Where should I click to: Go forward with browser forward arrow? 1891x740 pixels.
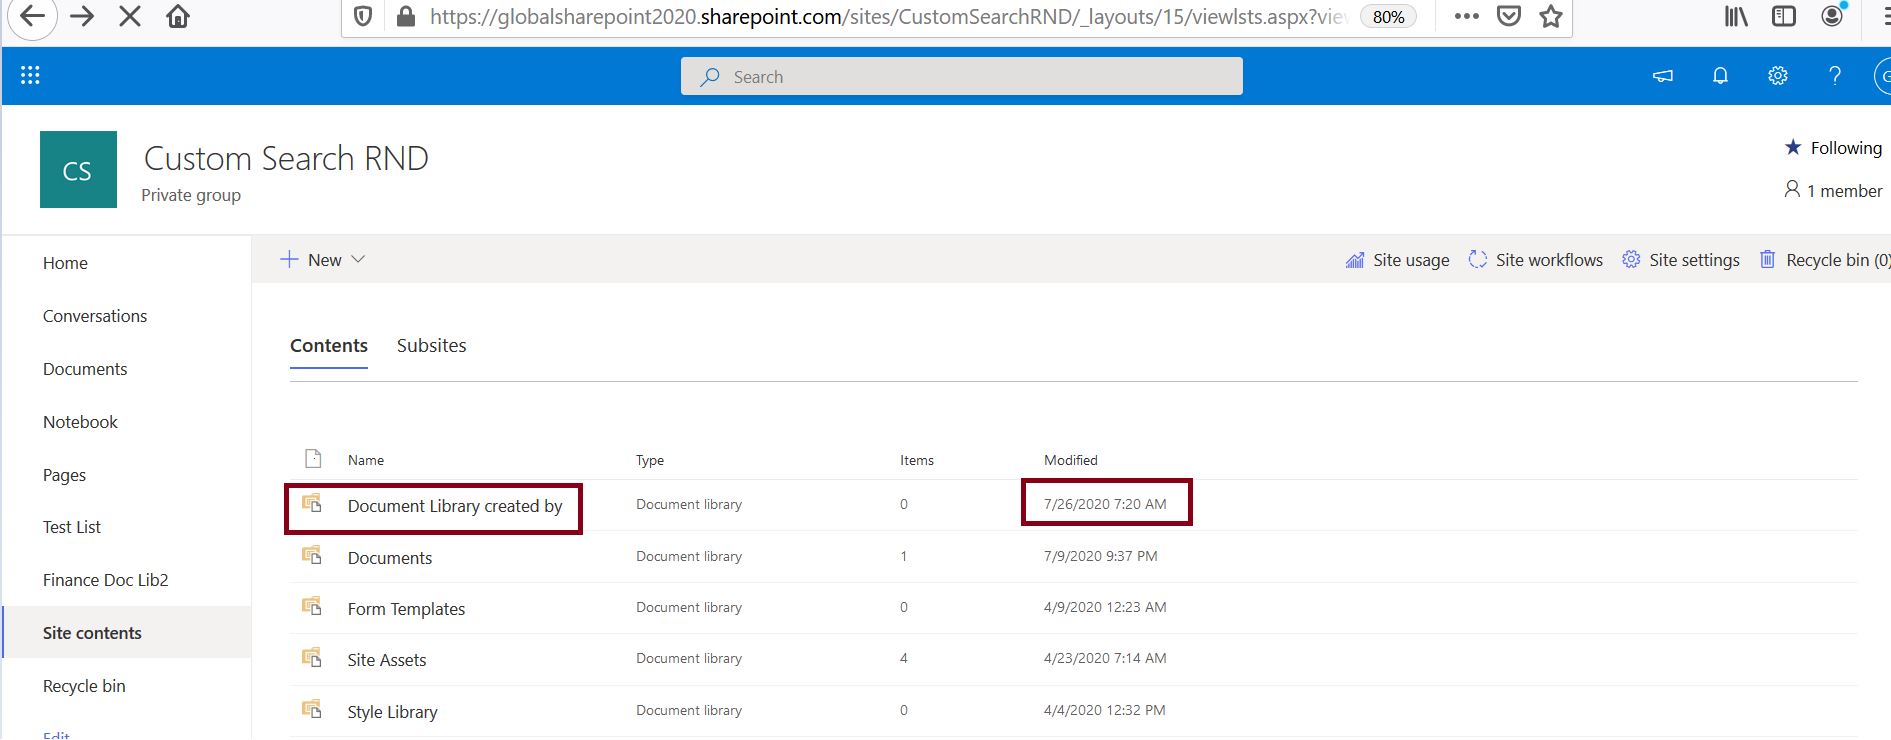coord(82,16)
